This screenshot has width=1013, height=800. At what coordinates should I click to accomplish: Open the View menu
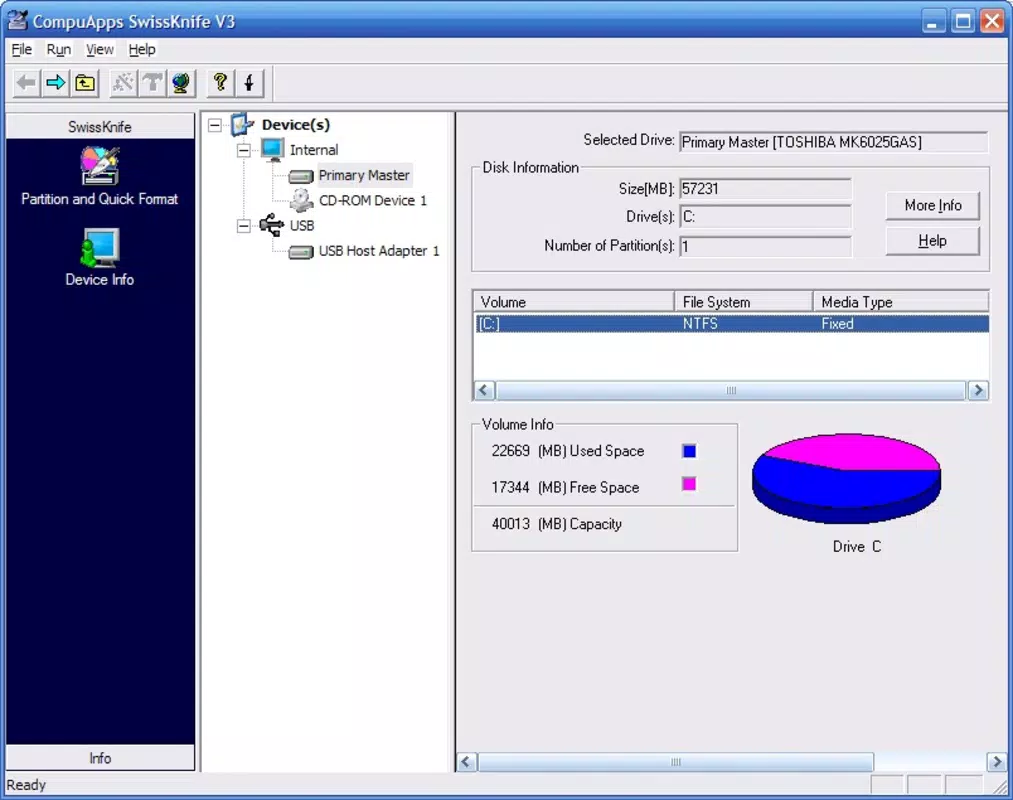pyautogui.click(x=99, y=49)
